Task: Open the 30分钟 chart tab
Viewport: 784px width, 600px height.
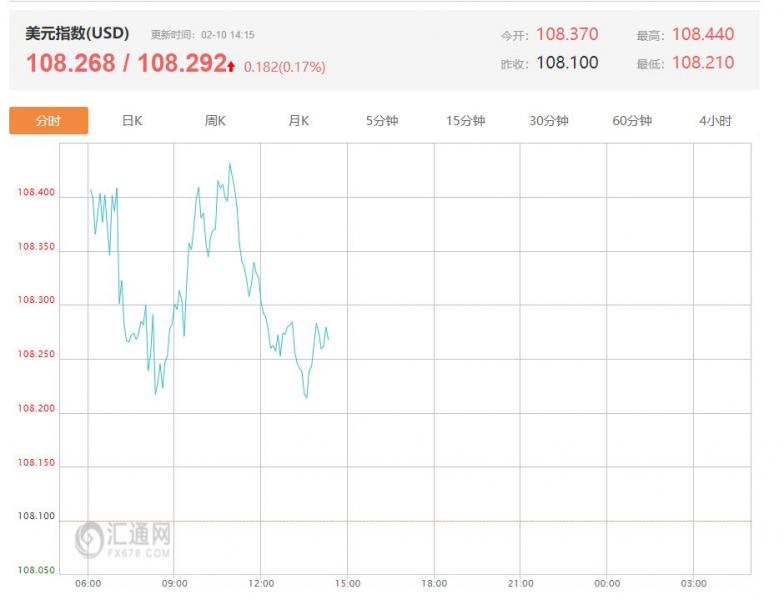Action: click(549, 121)
